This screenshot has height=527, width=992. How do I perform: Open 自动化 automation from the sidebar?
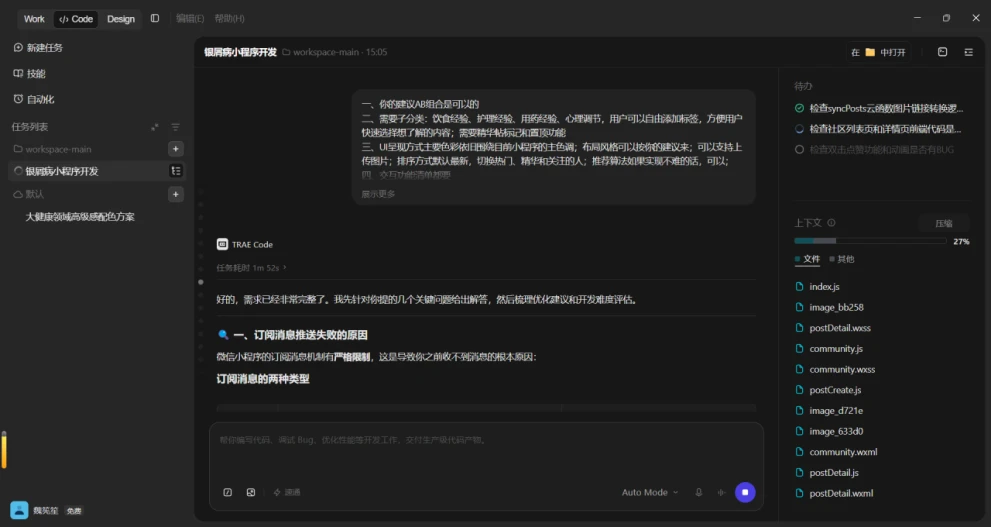[x=34, y=99]
